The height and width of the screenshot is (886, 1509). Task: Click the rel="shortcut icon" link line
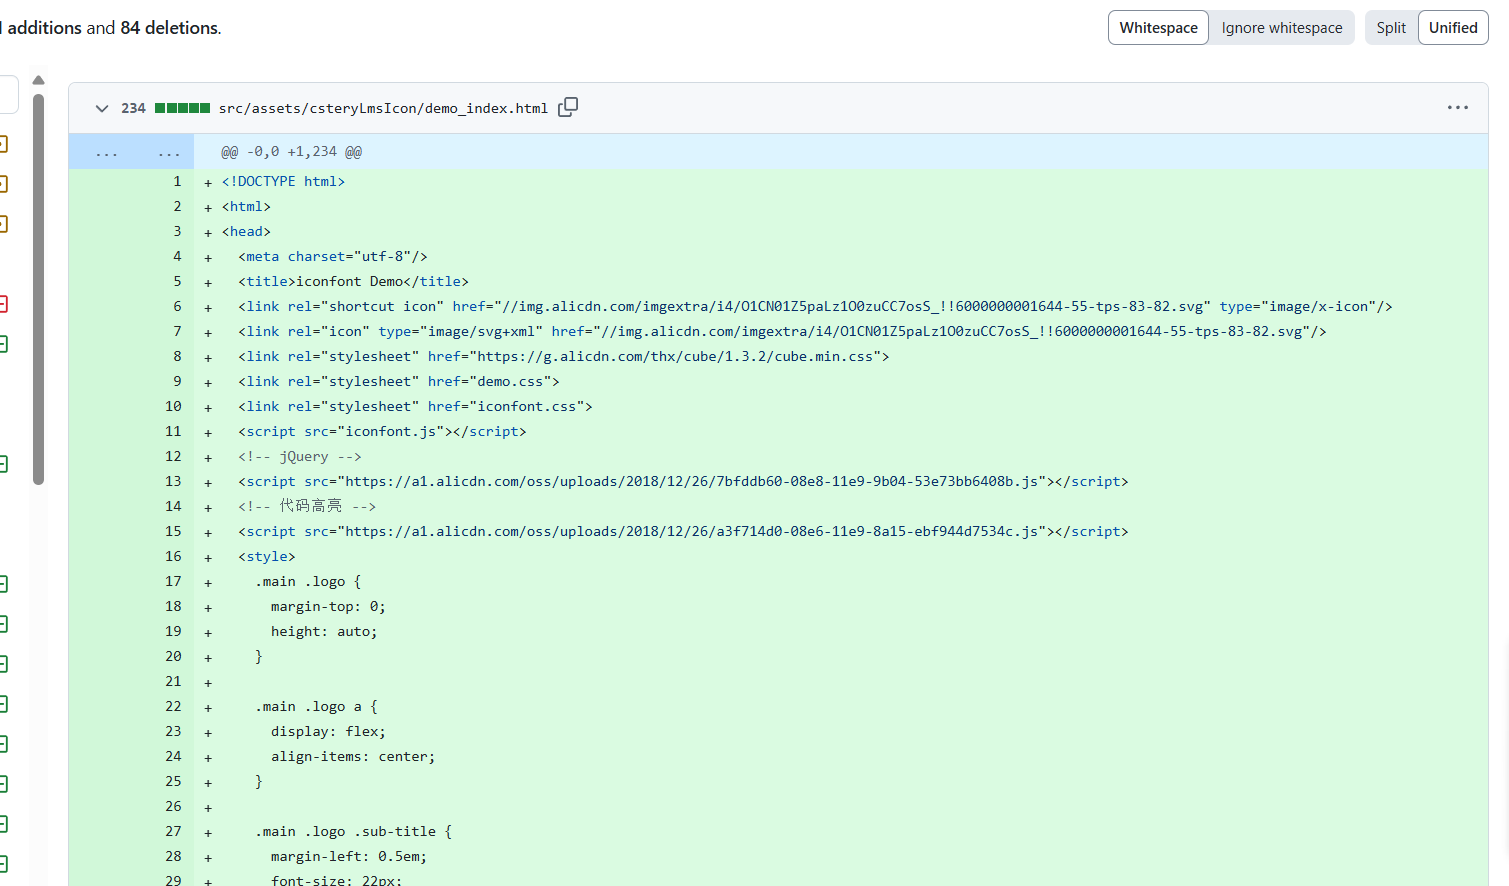tap(815, 306)
